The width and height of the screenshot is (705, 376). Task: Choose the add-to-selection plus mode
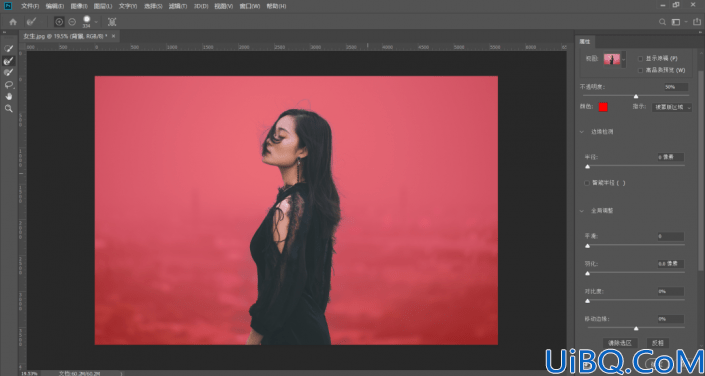(x=59, y=22)
